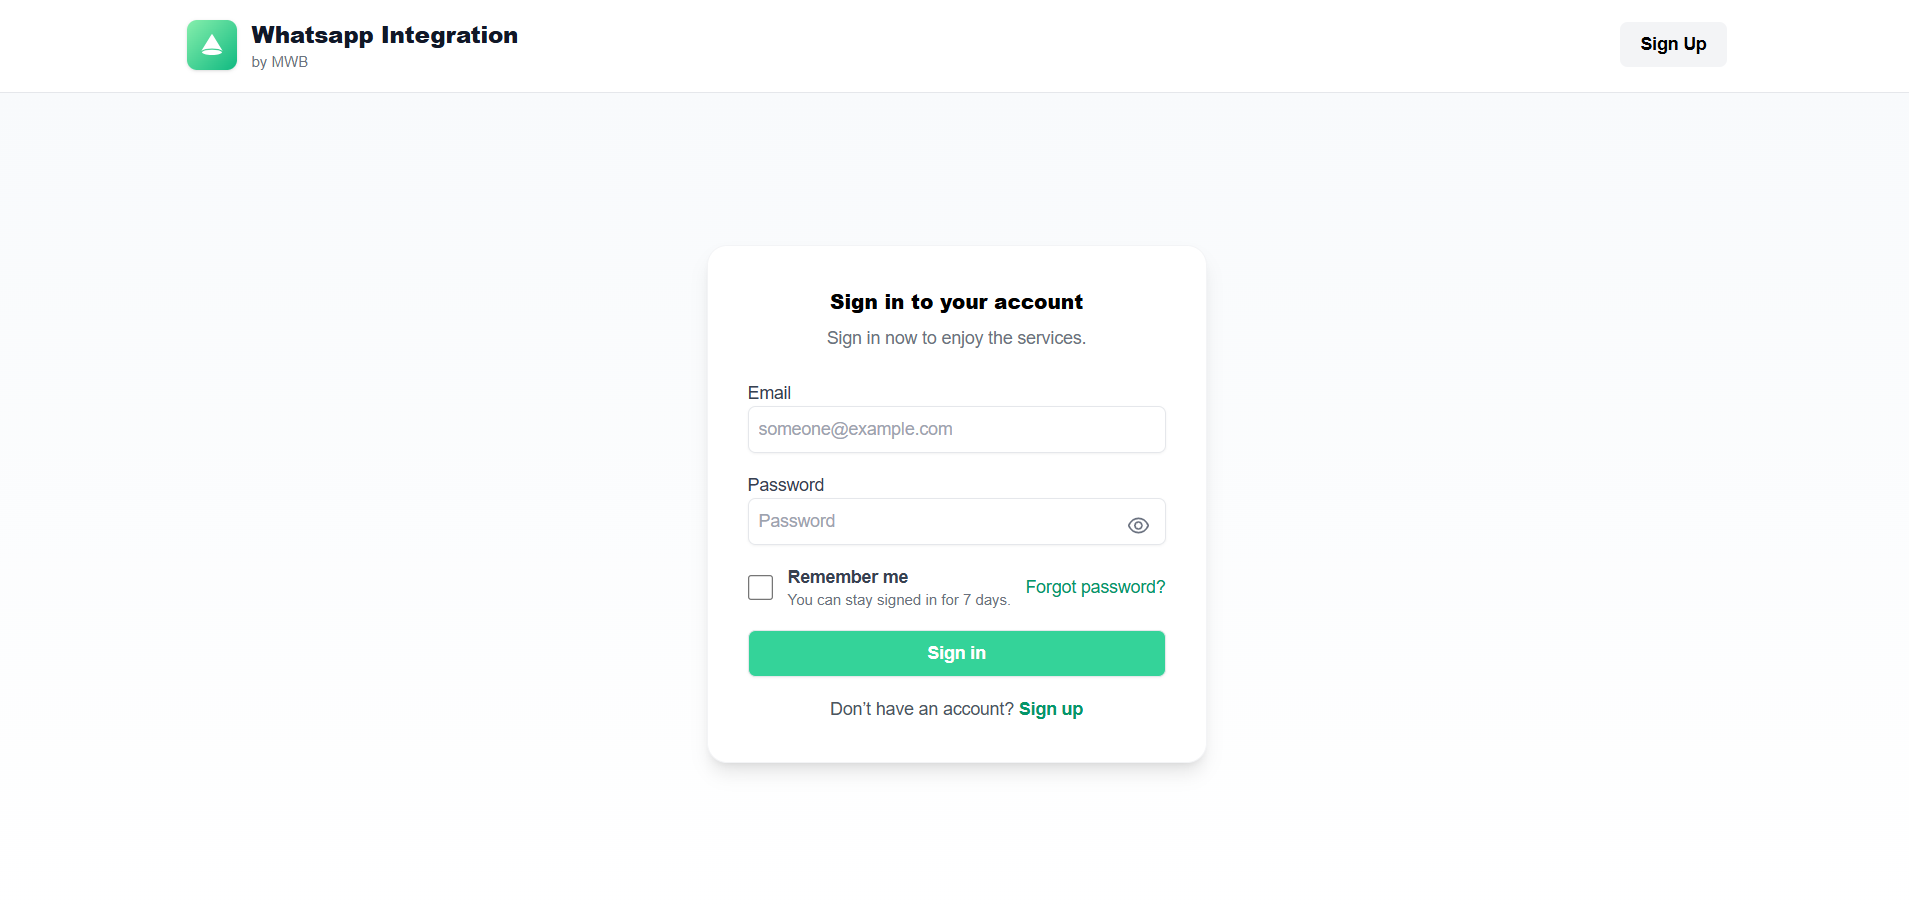Show password using the eye icon
This screenshot has width=1909, height=907.
[1138, 525]
